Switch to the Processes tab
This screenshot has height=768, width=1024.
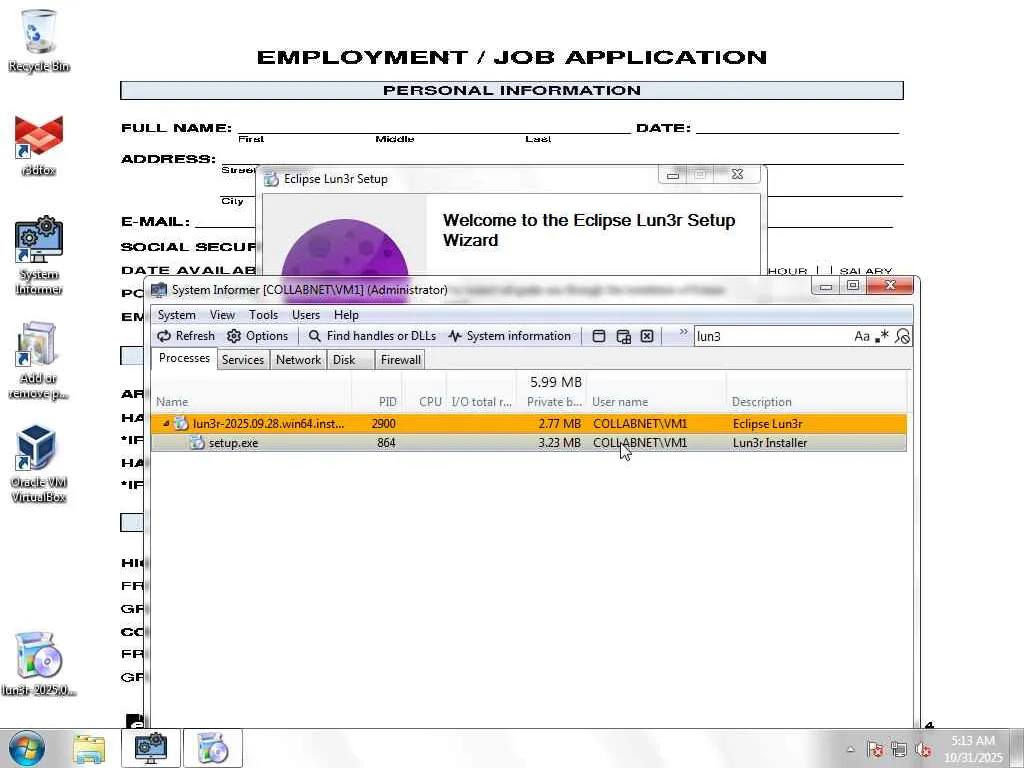click(184, 359)
